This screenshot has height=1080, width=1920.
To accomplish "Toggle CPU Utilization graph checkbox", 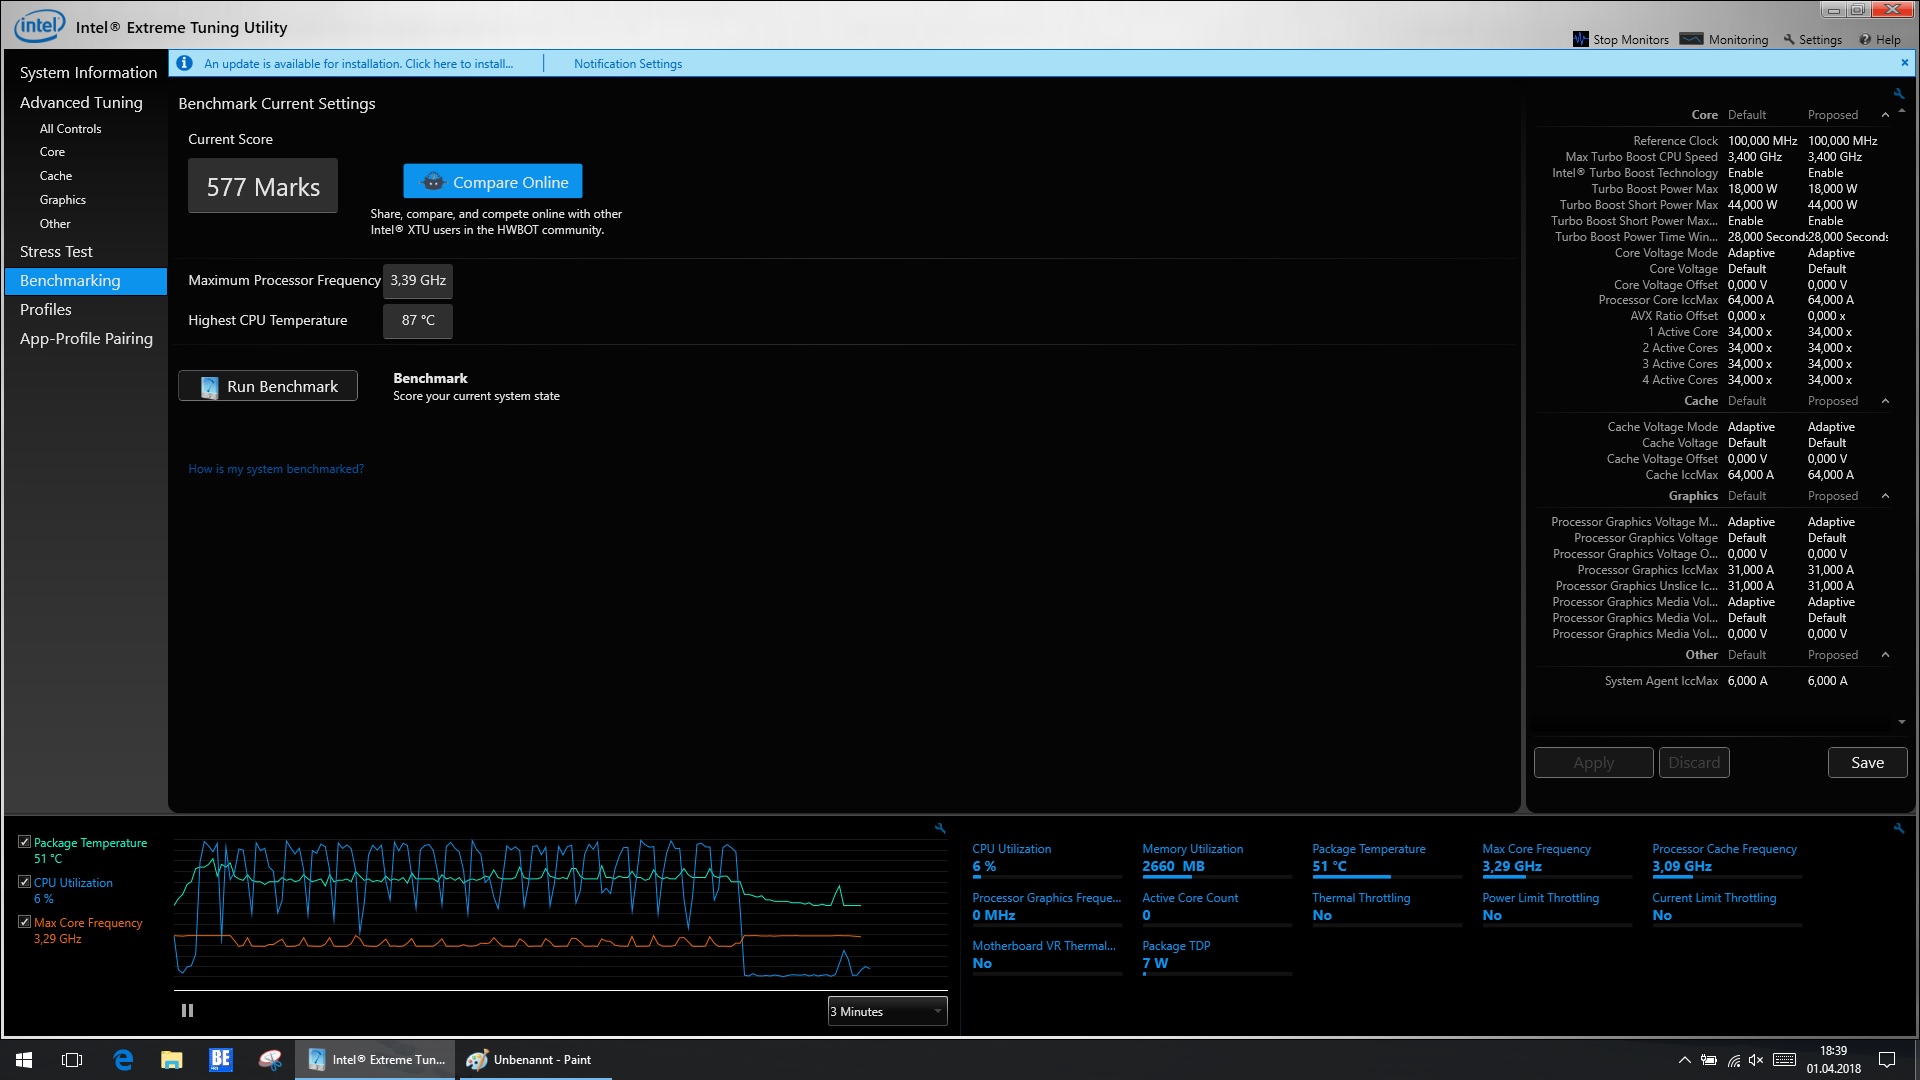I will pos(24,882).
